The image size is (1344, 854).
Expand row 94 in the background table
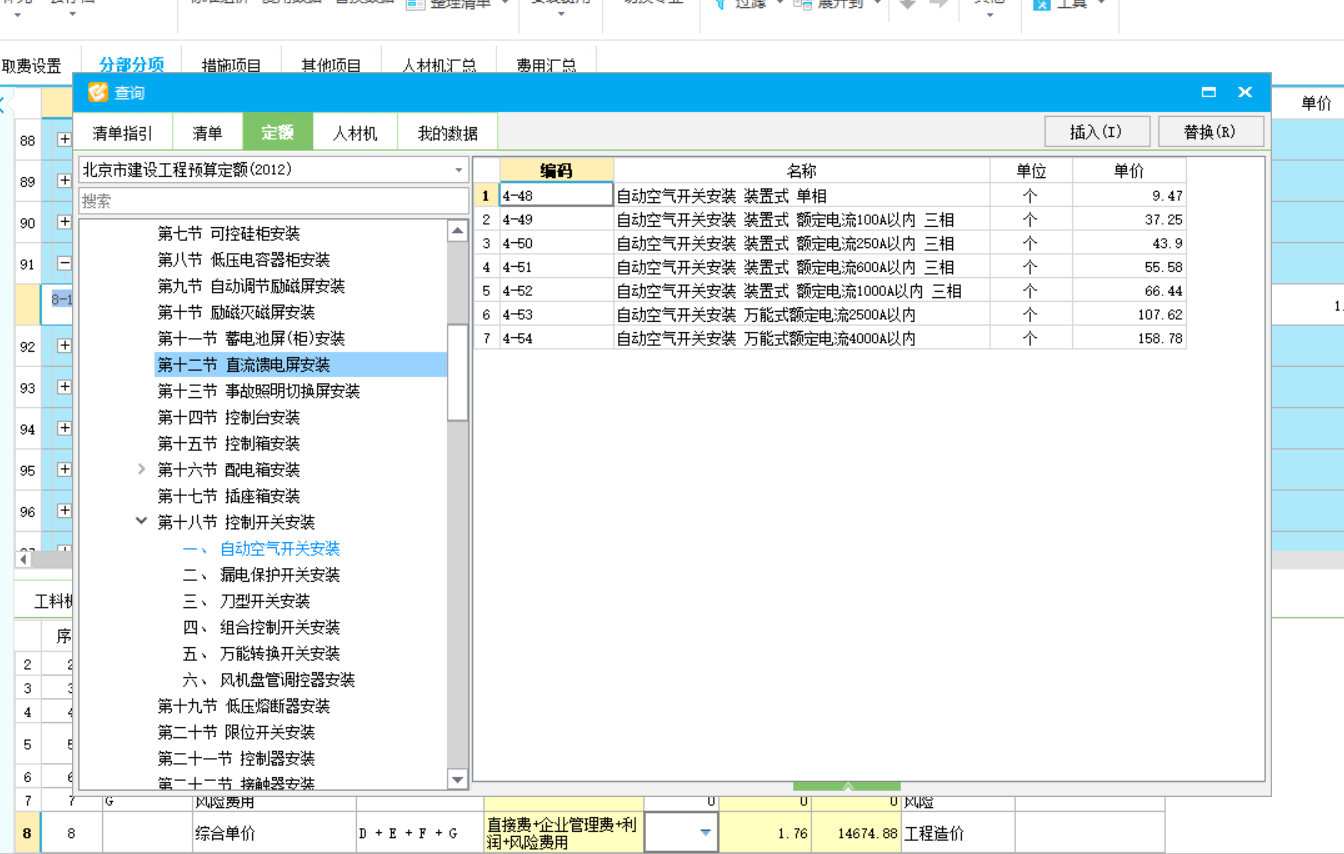[x=64, y=428]
